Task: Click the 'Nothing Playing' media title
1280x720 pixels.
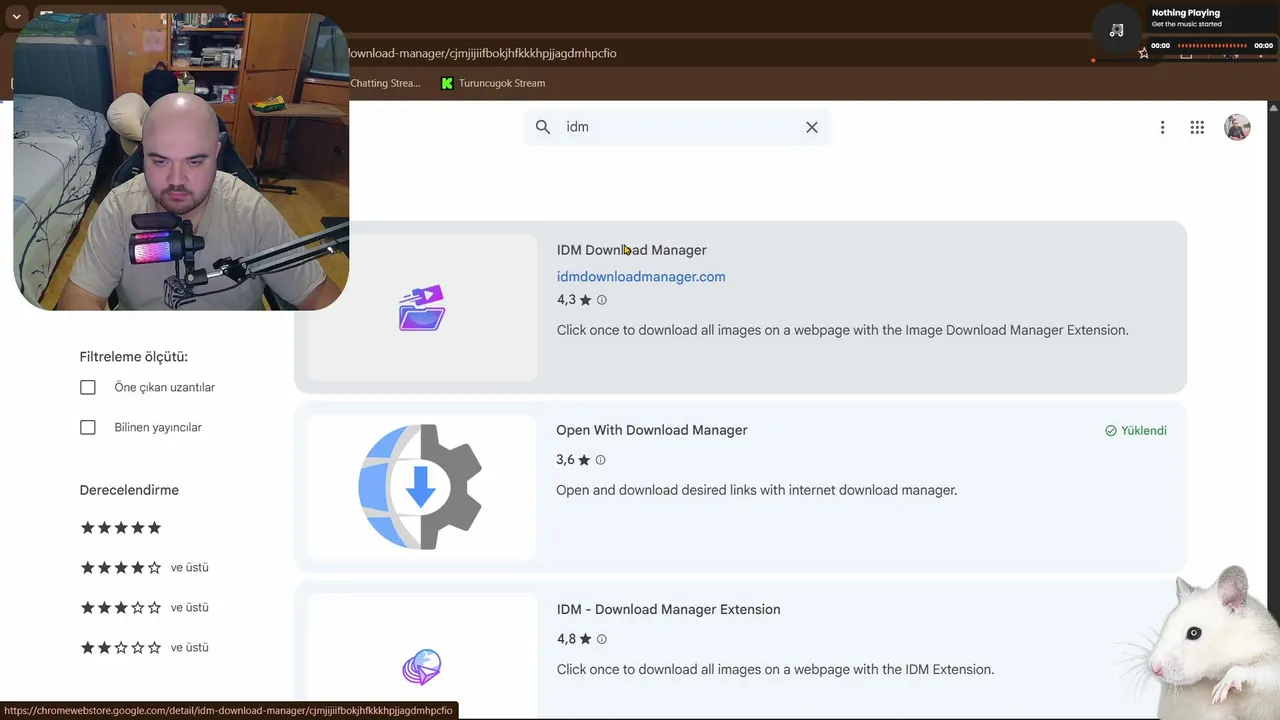Action: tap(1186, 13)
